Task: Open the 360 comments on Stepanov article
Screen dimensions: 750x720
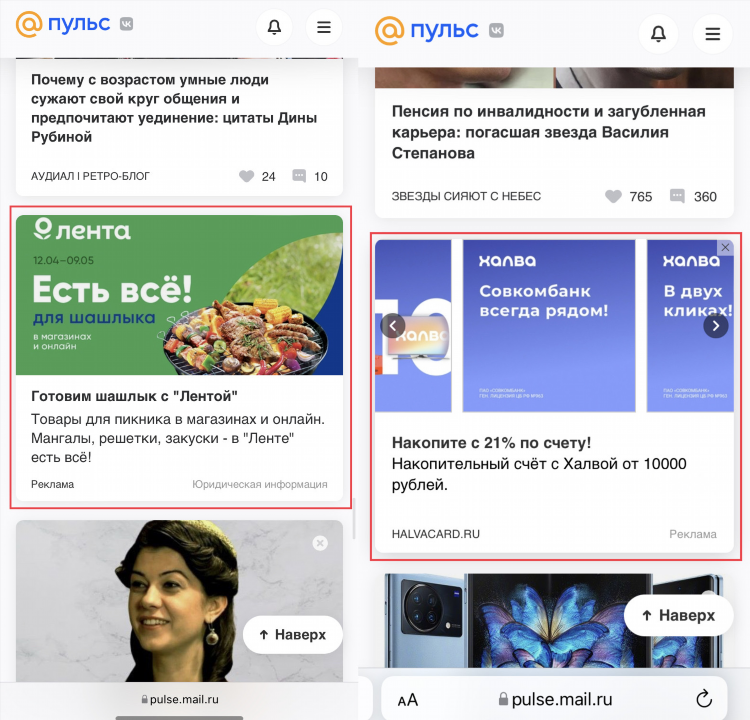Action: click(x=677, y=196)
